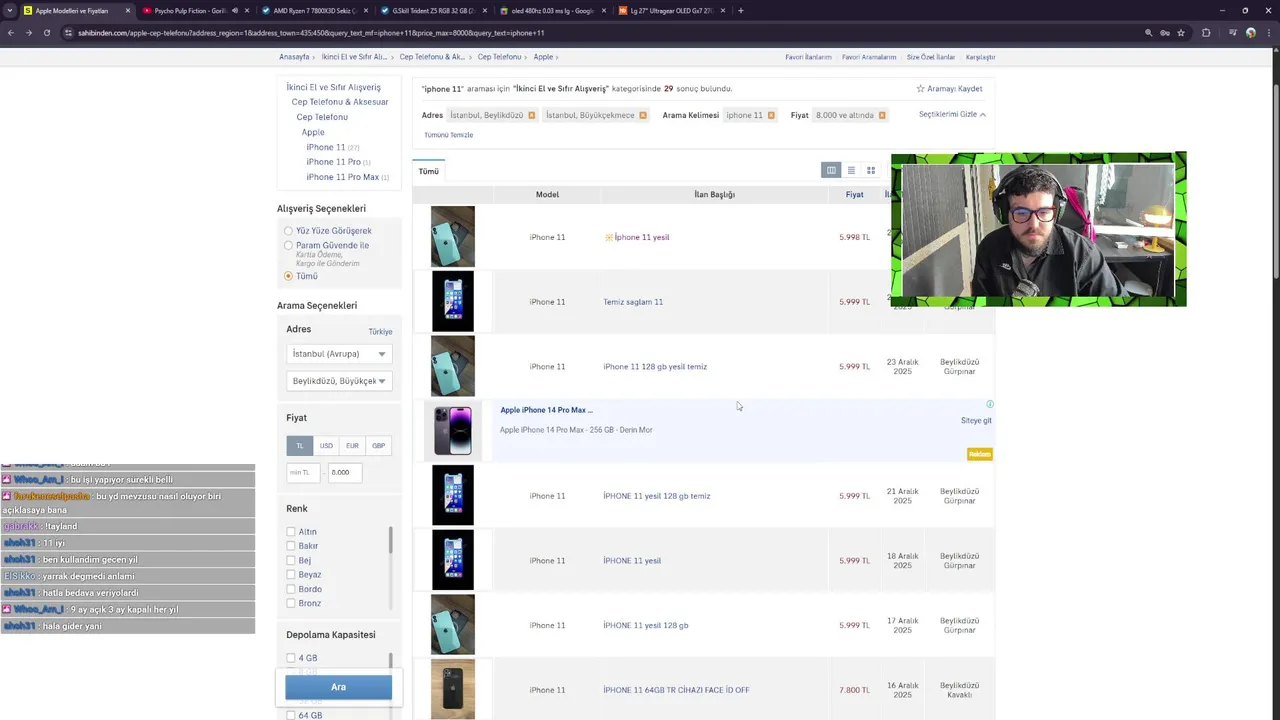
Task: Select the Tümü shopping option radio
Action: tap(289, 276)
